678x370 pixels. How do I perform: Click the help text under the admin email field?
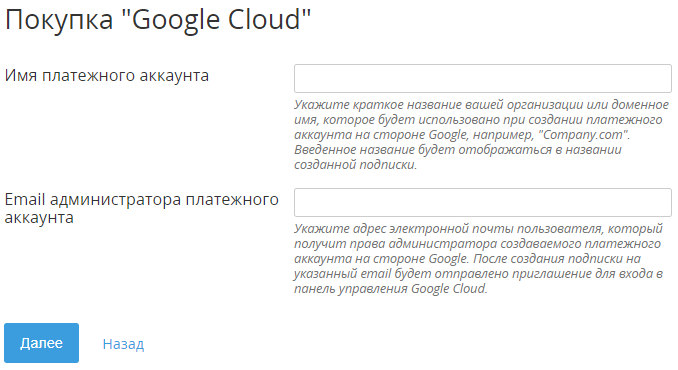tap(479, 258)
